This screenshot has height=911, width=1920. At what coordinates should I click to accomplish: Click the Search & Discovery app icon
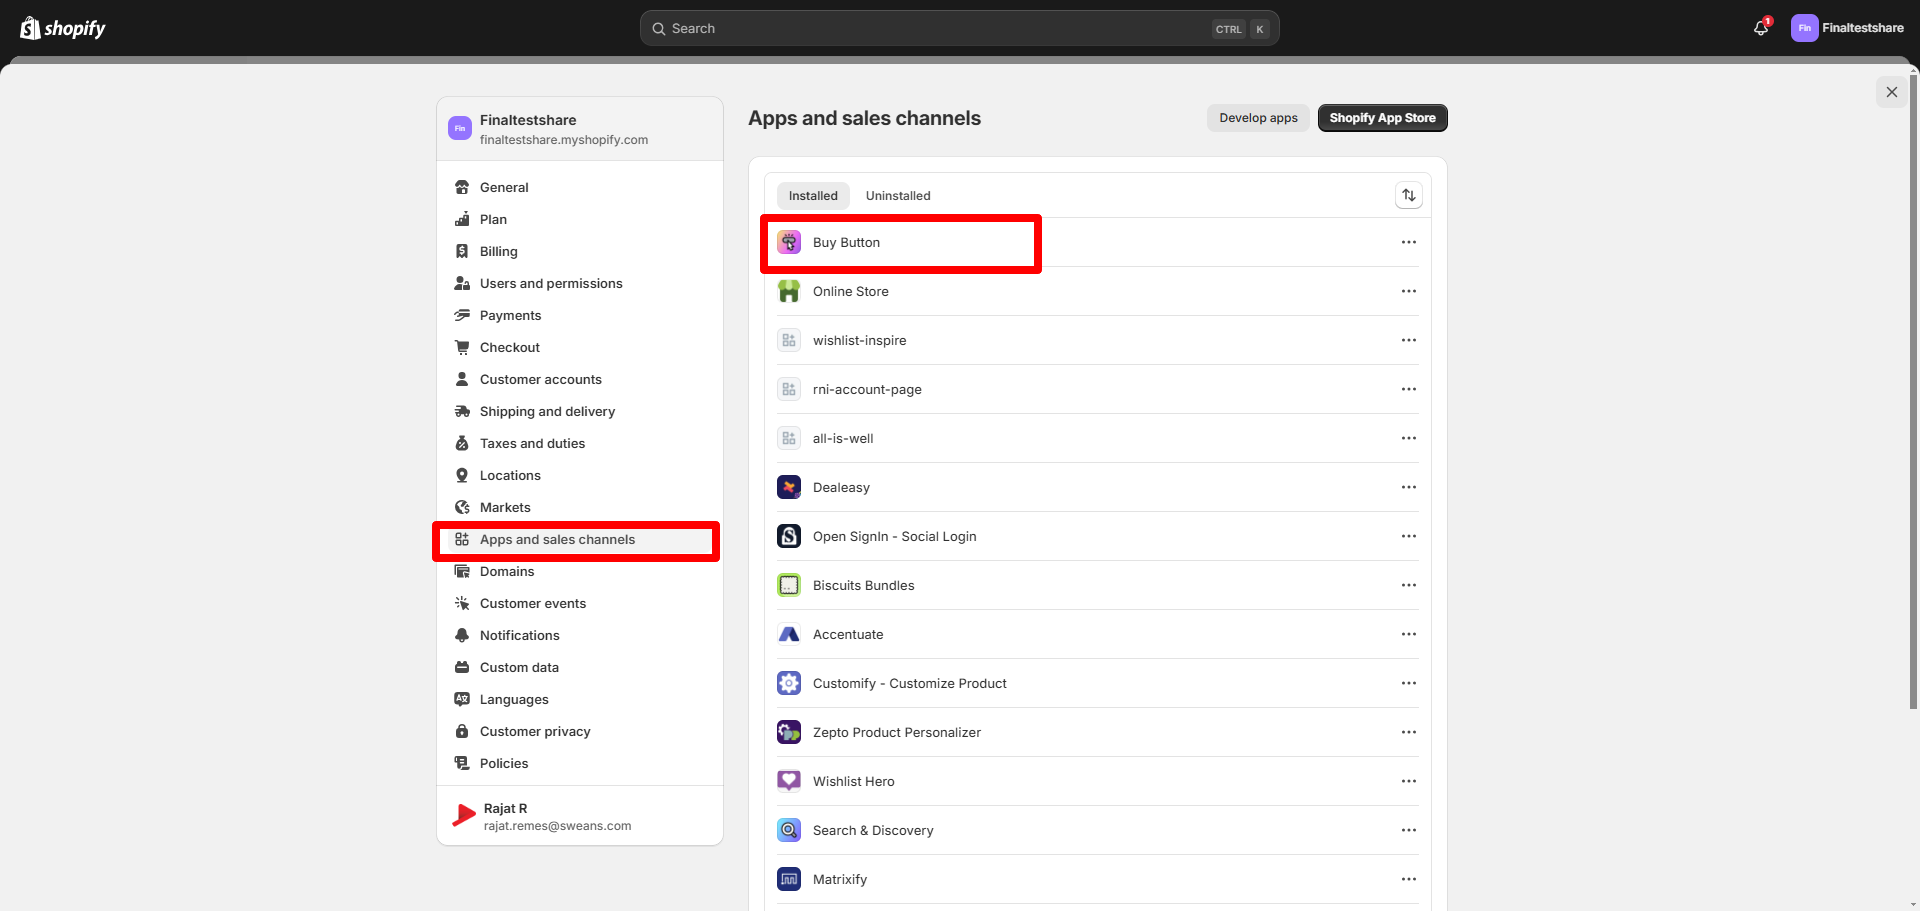tap(789, 830)
